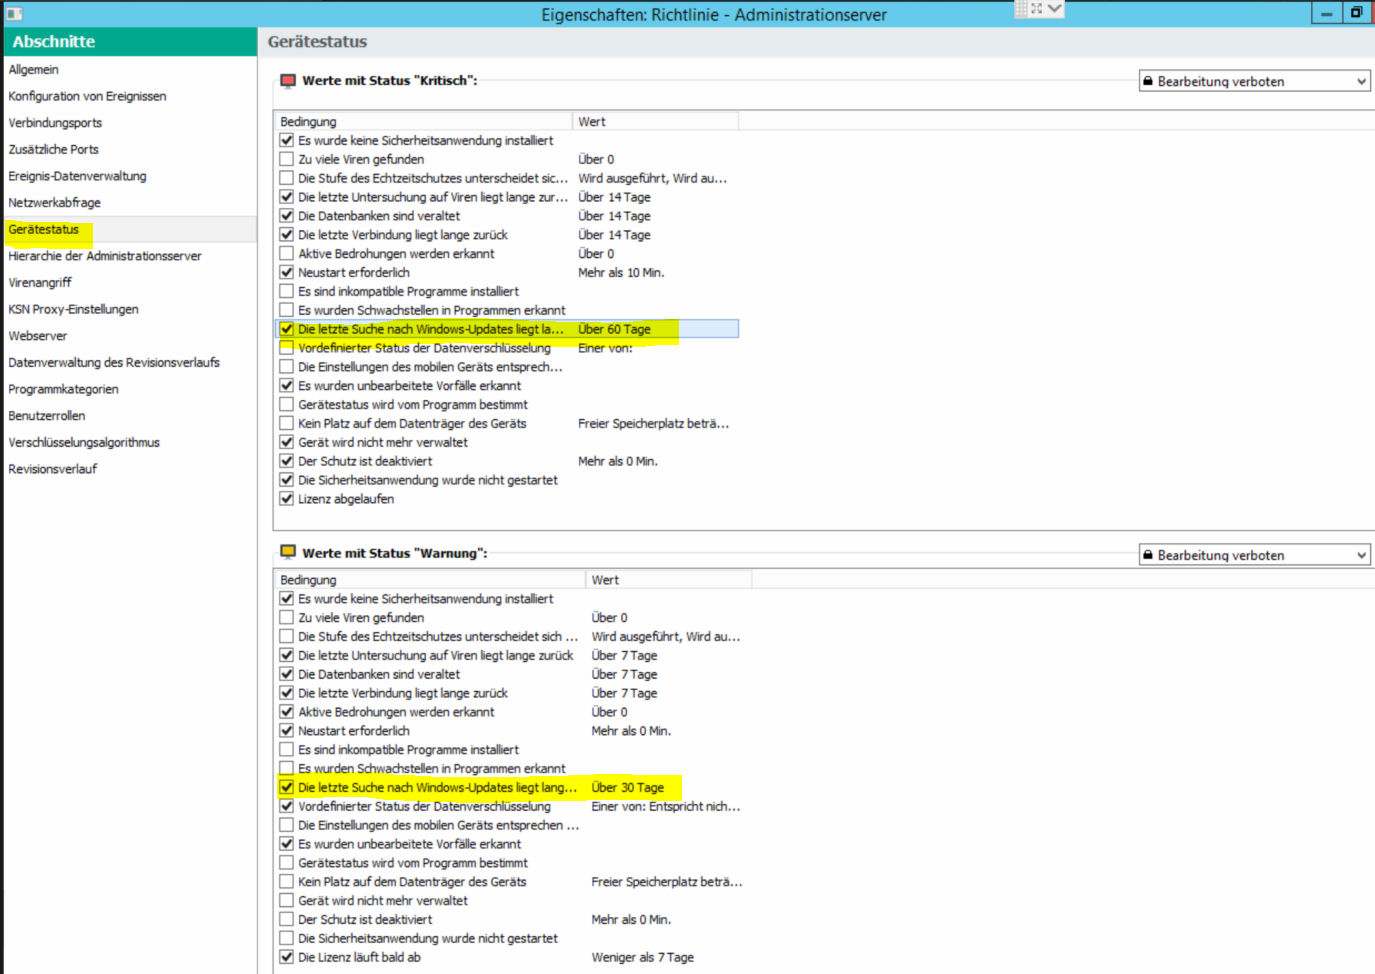
Task: Go to the "Virenangriff" section
Action: tap(40, 283)
